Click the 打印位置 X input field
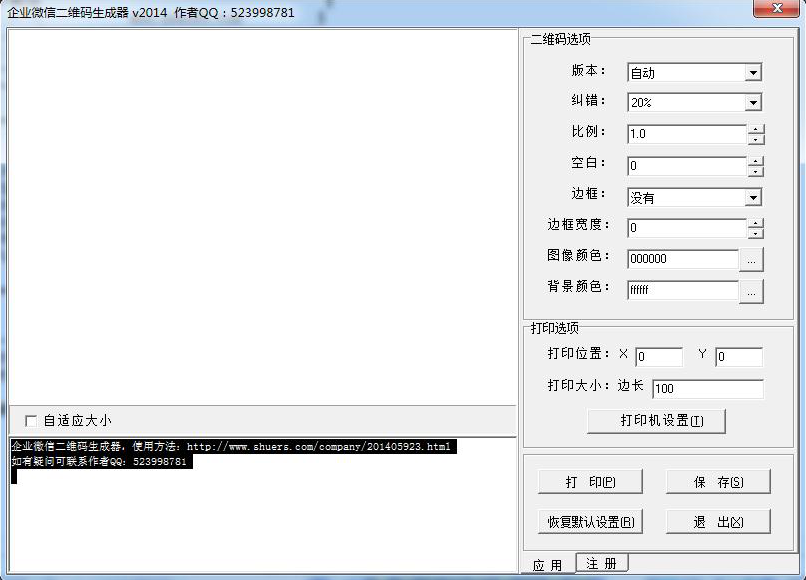806x580 pixels. pos(658,357)
